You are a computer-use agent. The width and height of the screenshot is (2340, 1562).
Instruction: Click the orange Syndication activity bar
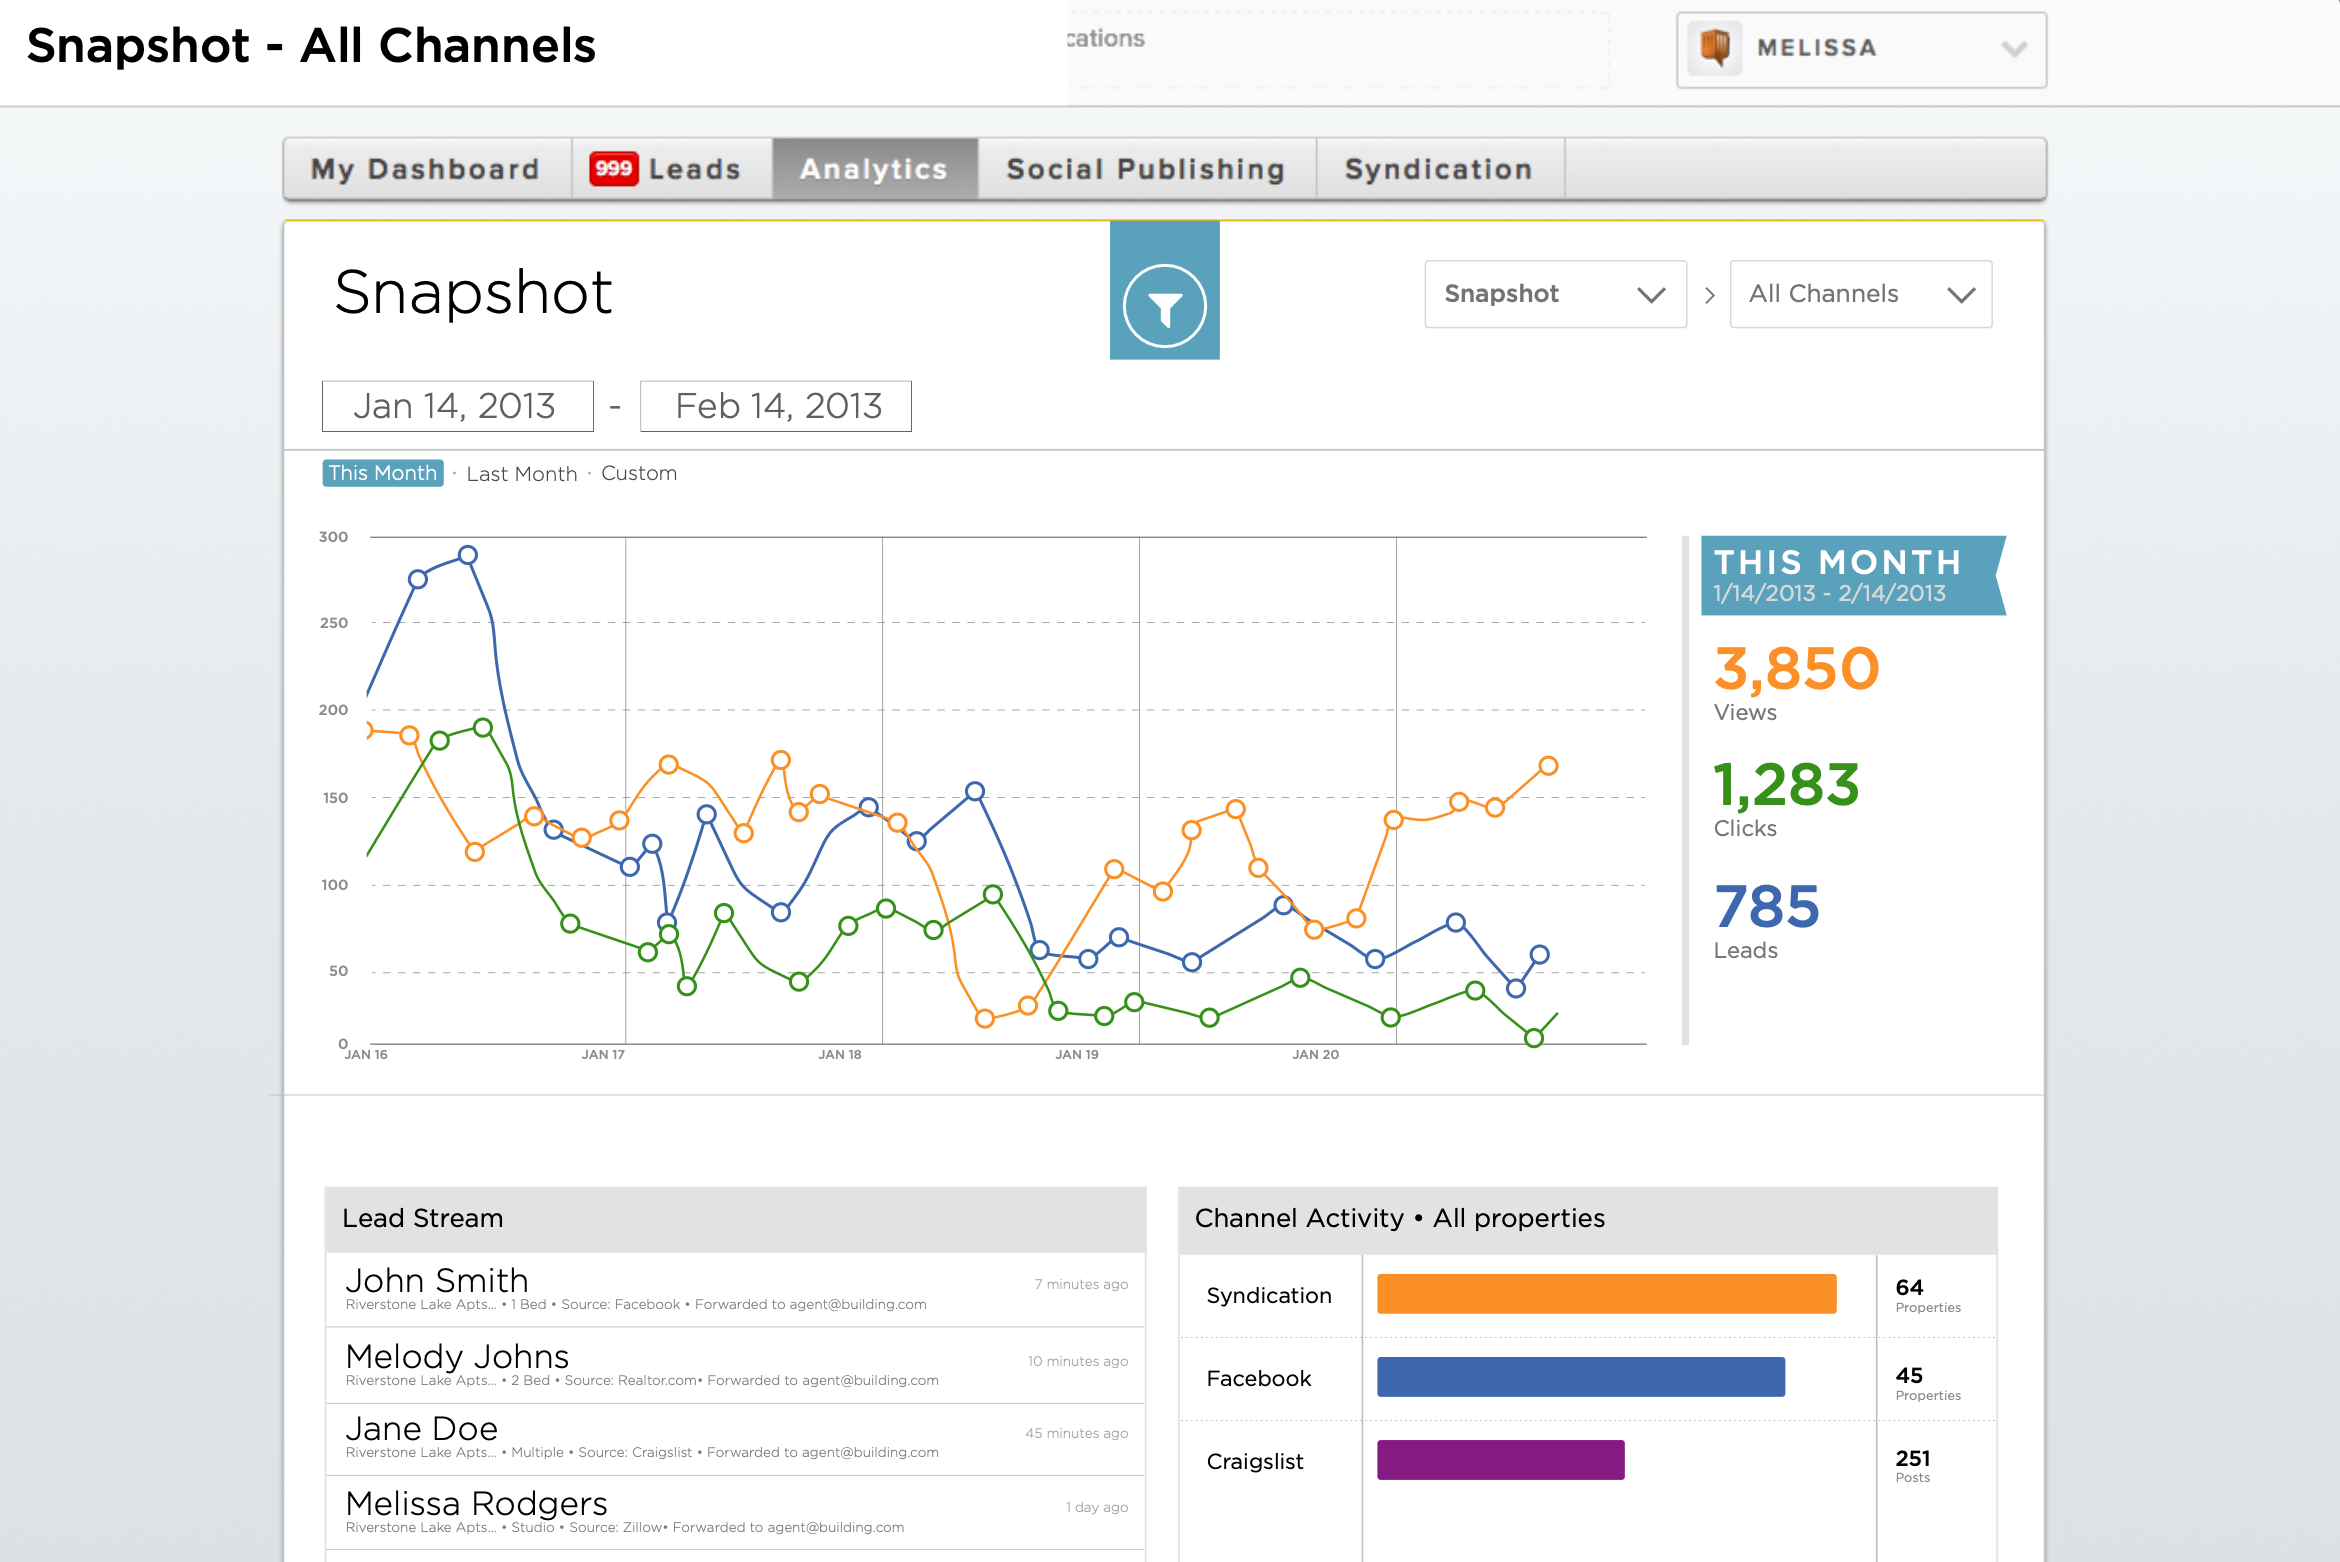point(1605,1294)
